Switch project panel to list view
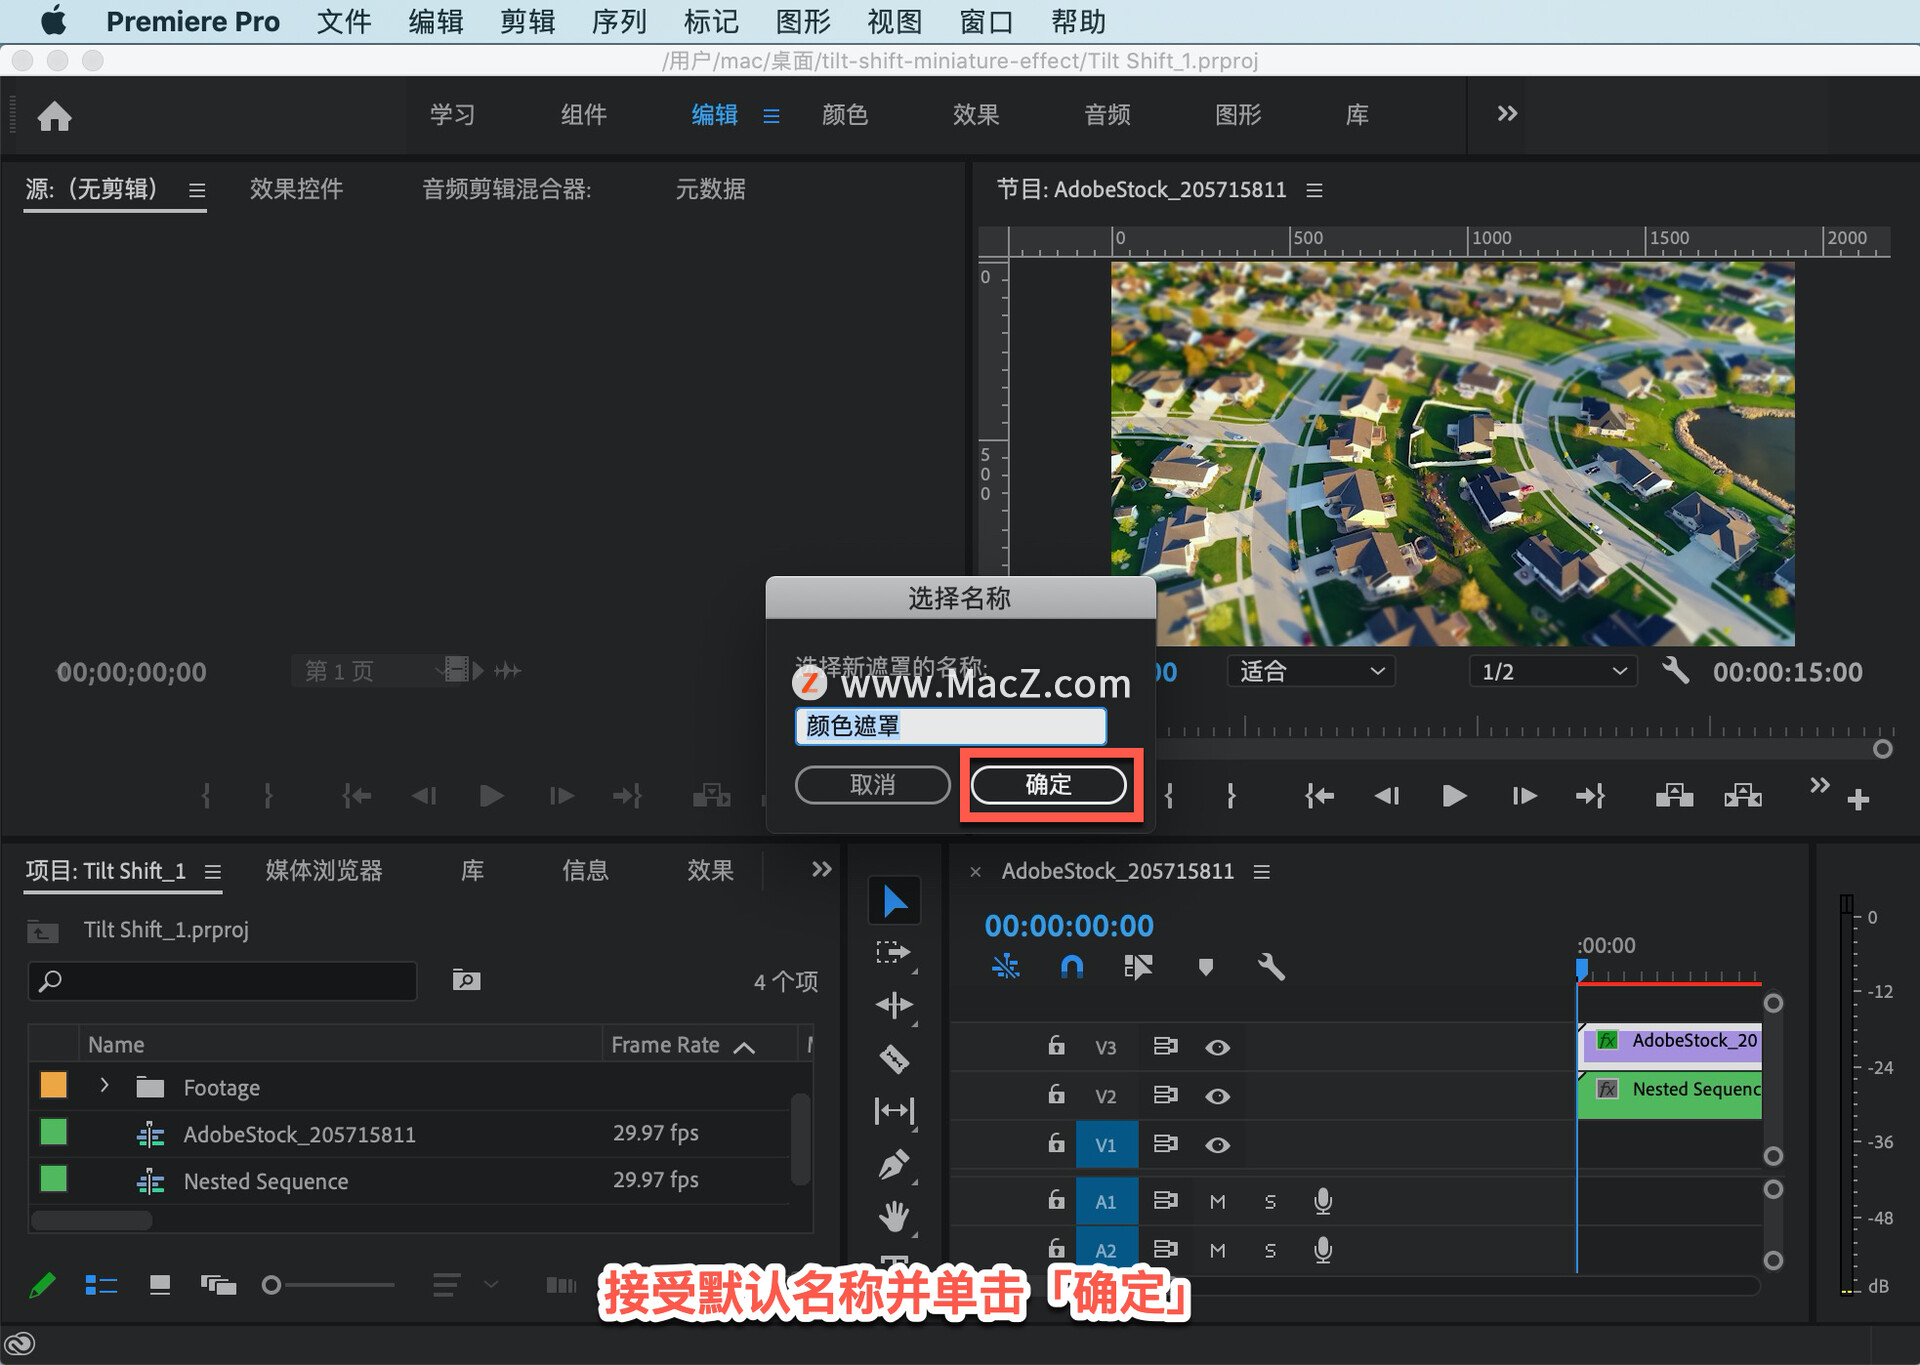The image size is (1920, 1365). point(101,1285)
